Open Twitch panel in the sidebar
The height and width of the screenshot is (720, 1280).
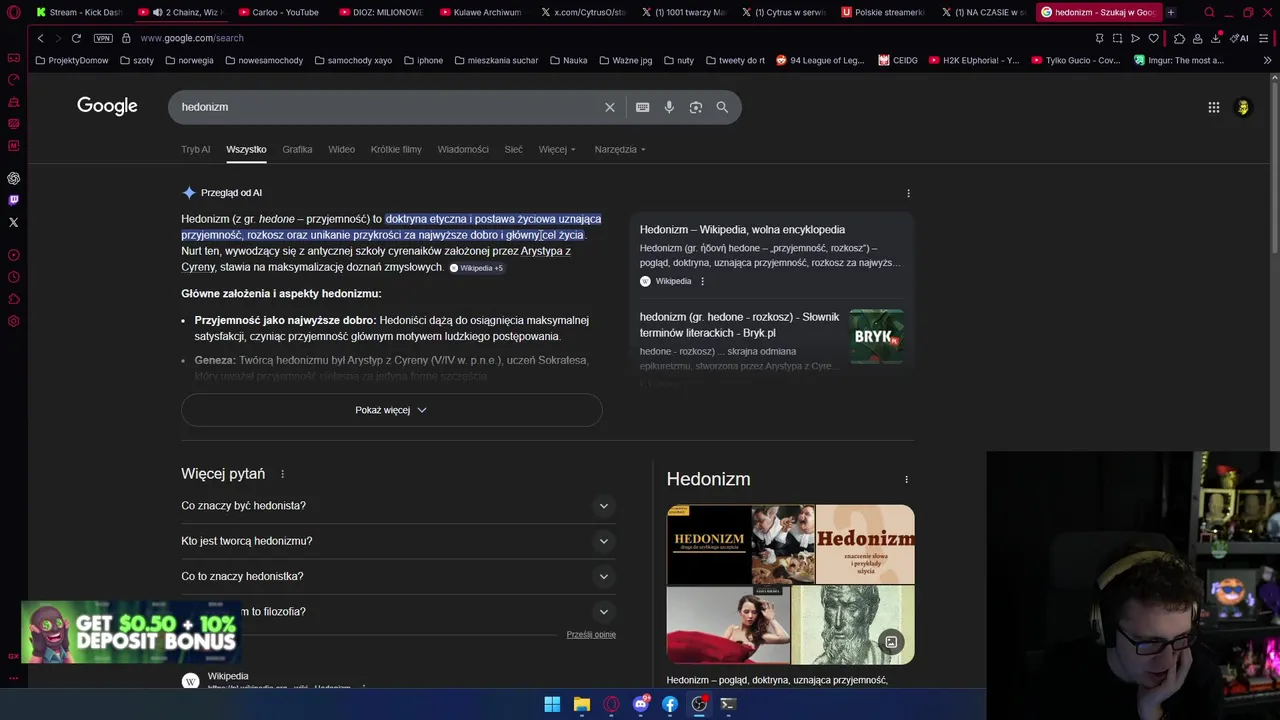(x=14, y=200)
